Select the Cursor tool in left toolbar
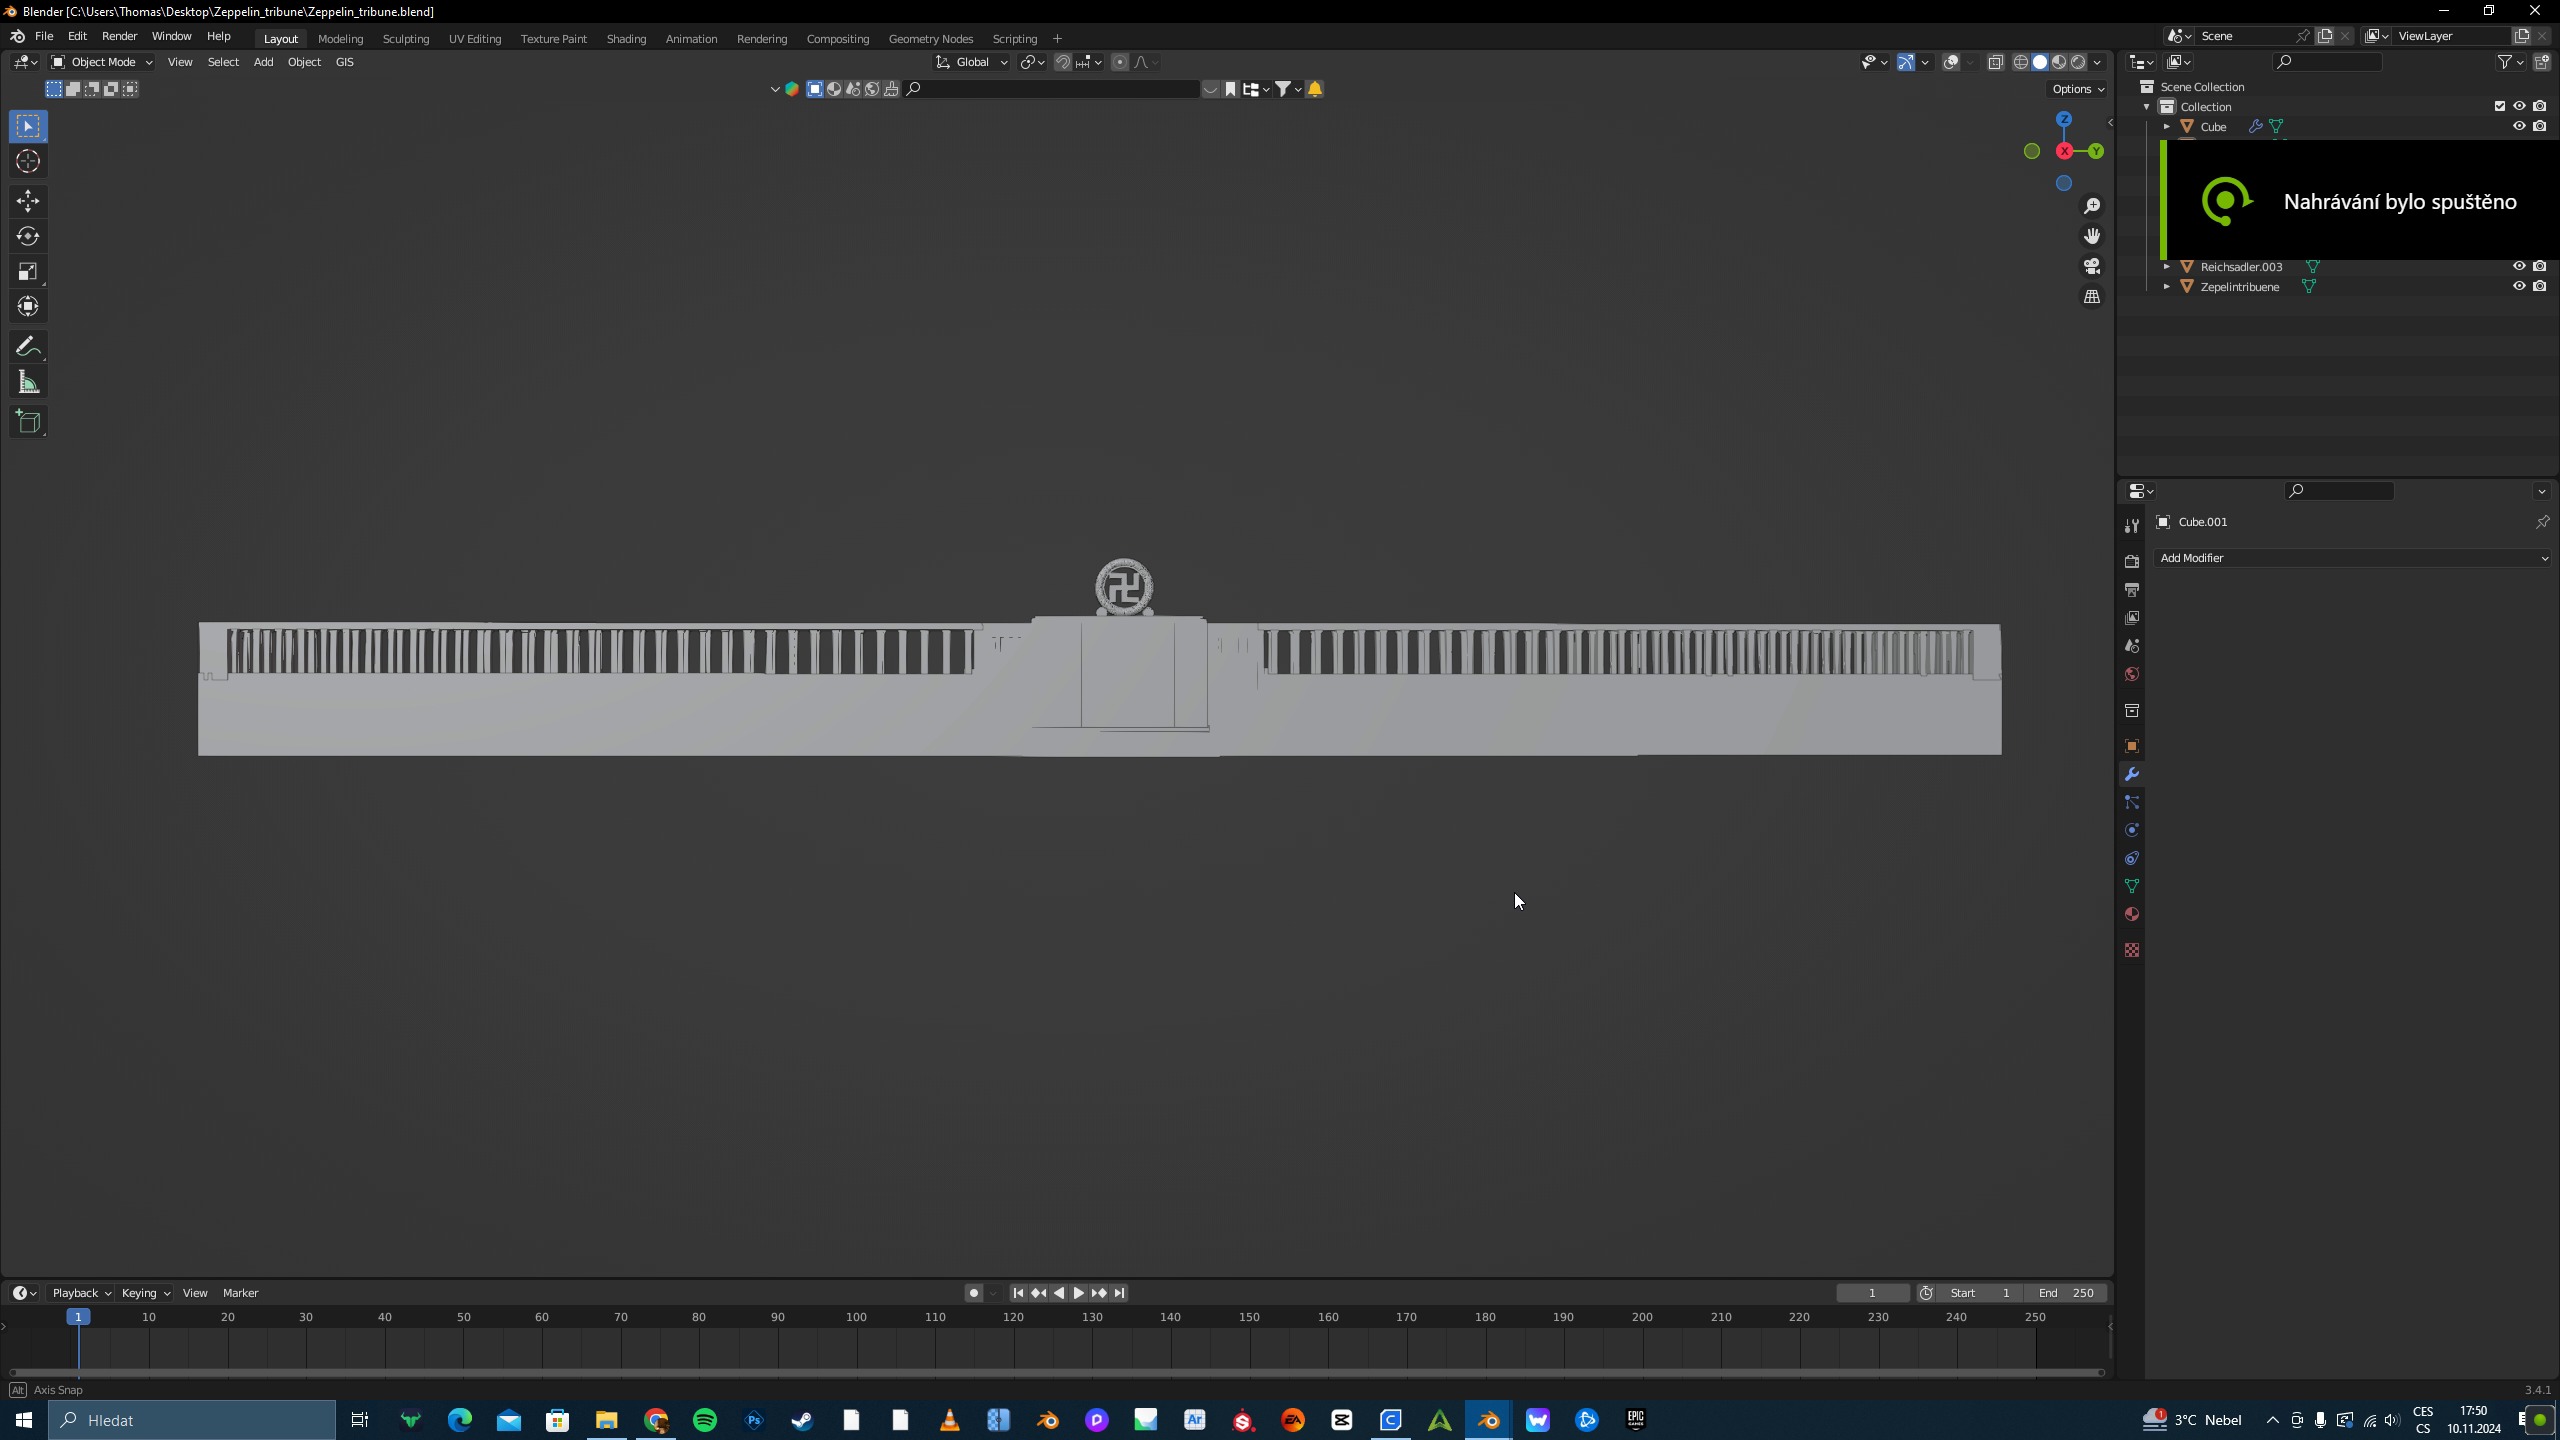Viewport: 2560px width, 1440px height. (28, 162)
